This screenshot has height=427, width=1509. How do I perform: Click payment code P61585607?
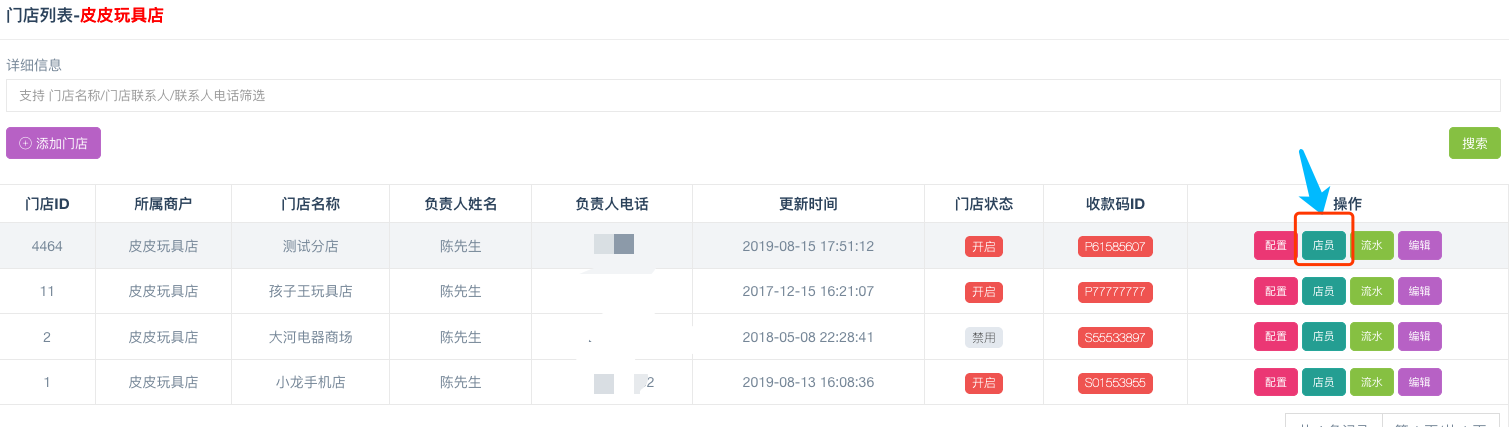coord(1115,246)
